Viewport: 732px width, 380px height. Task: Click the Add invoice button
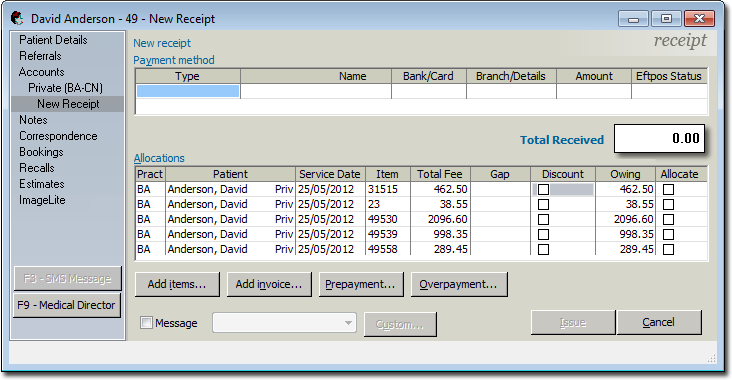coord(269,284)
